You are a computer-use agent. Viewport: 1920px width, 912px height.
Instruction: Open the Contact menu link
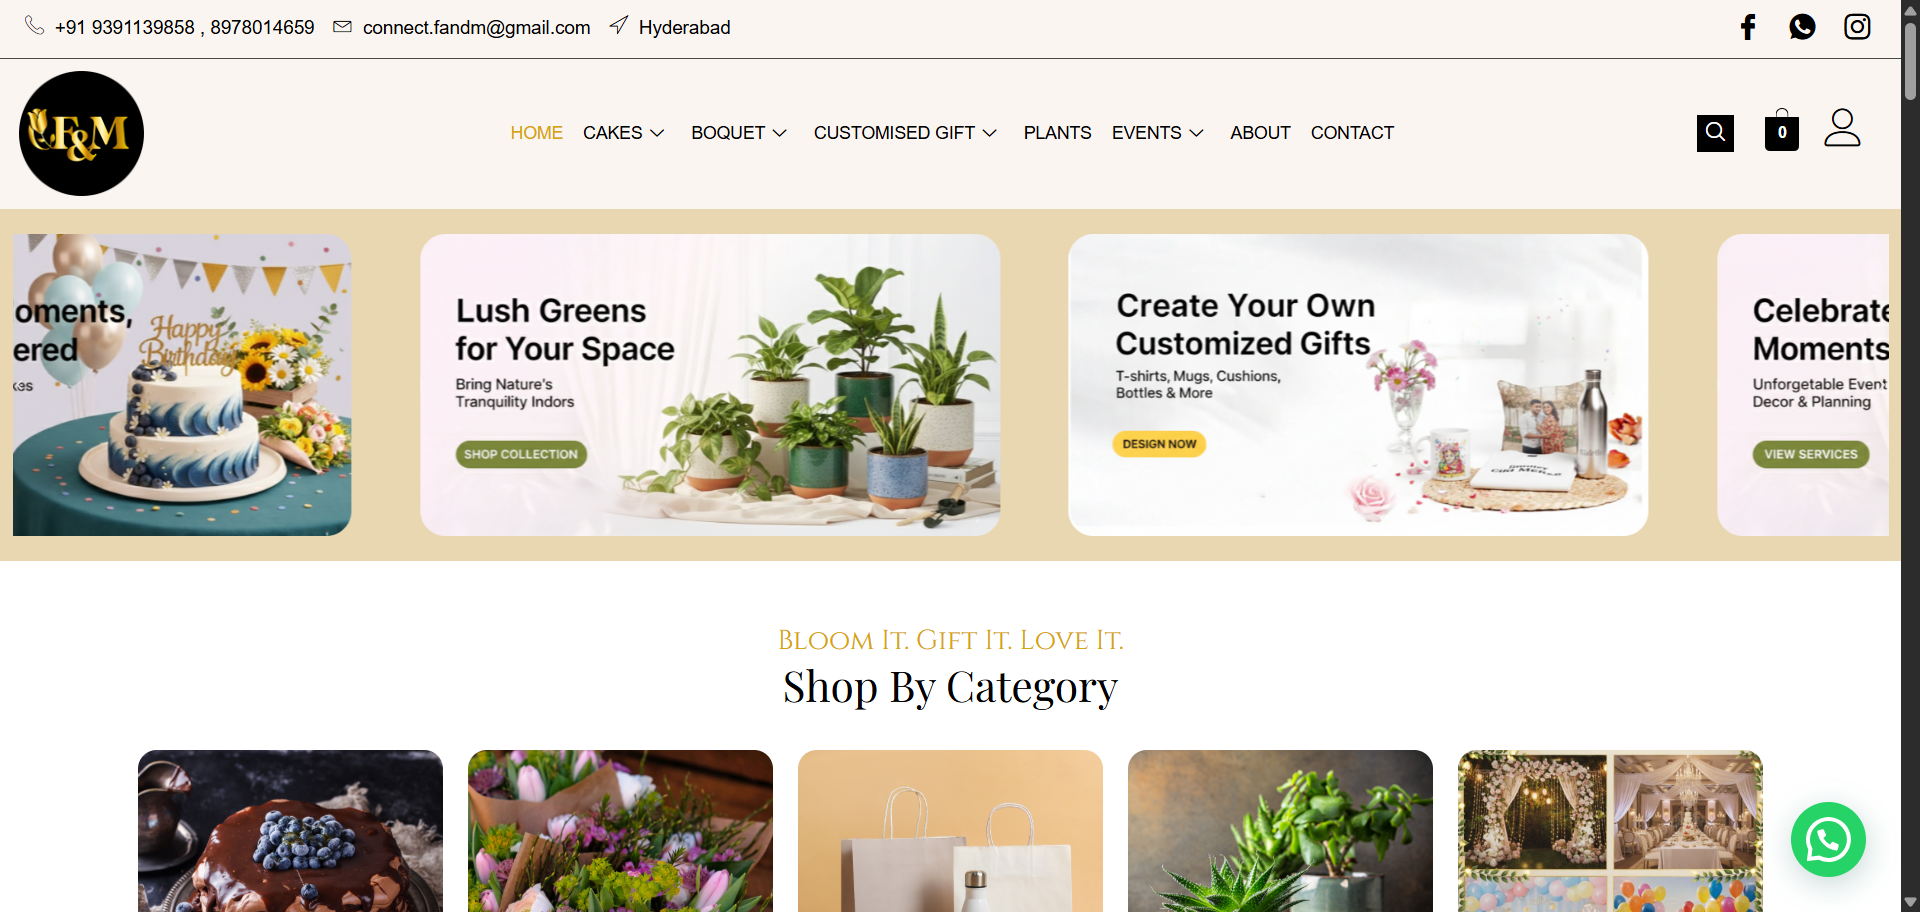(1352, 133)
